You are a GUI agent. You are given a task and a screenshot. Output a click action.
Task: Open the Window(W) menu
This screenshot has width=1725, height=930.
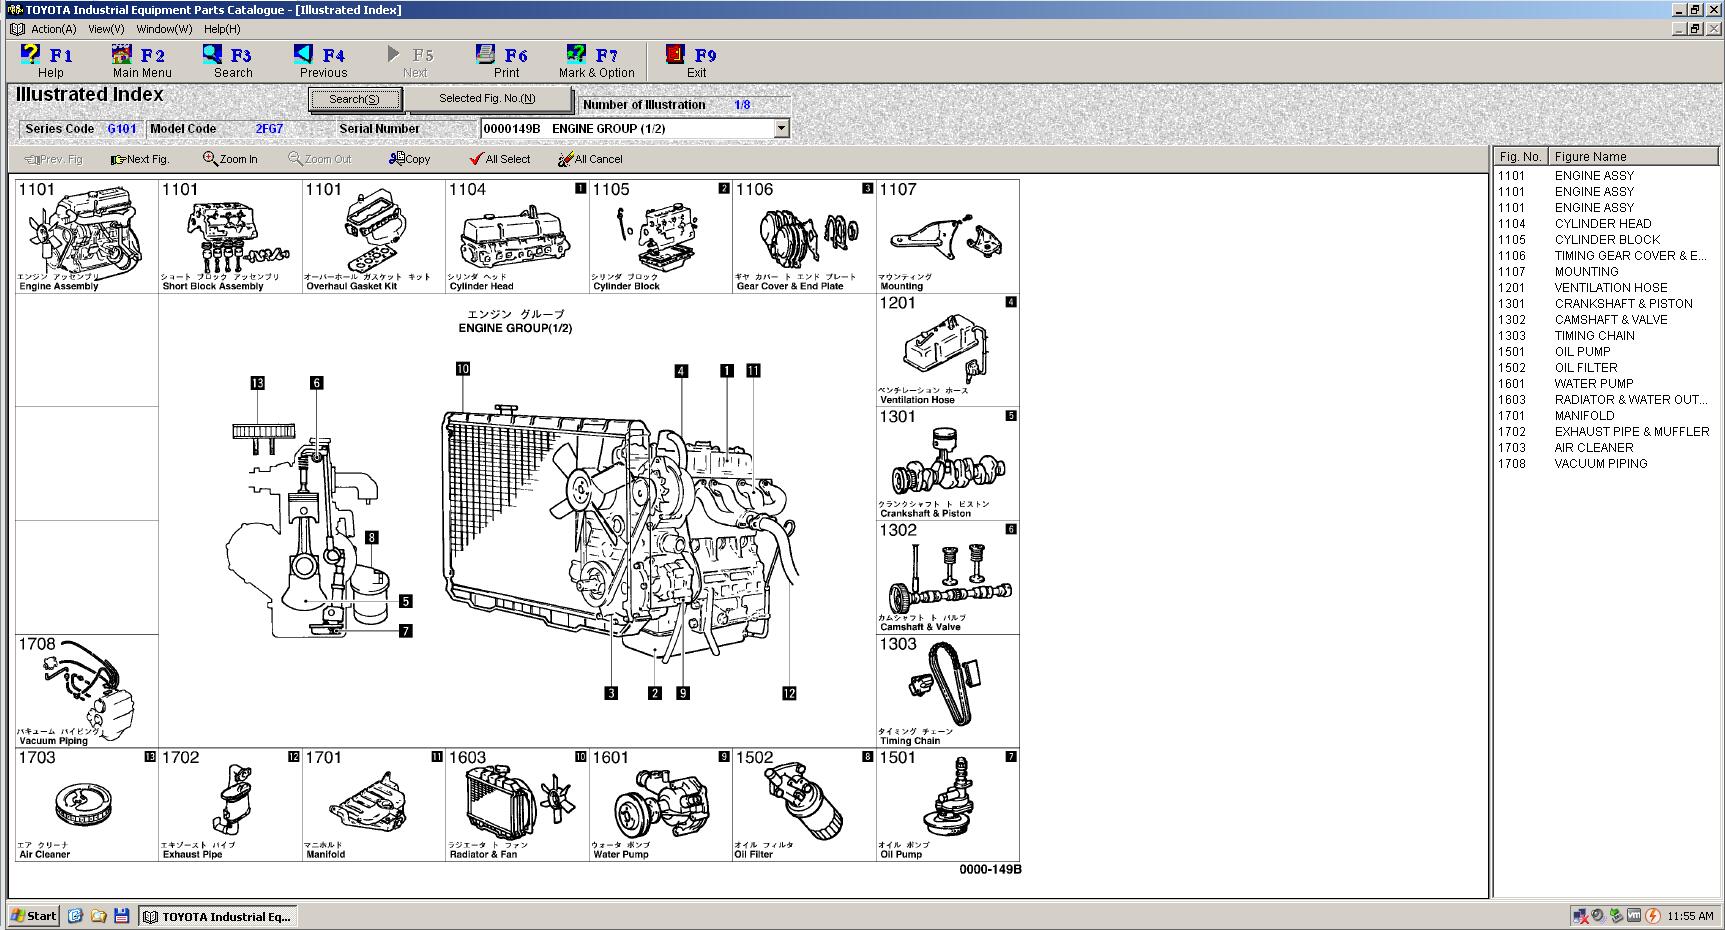[164, 29]
